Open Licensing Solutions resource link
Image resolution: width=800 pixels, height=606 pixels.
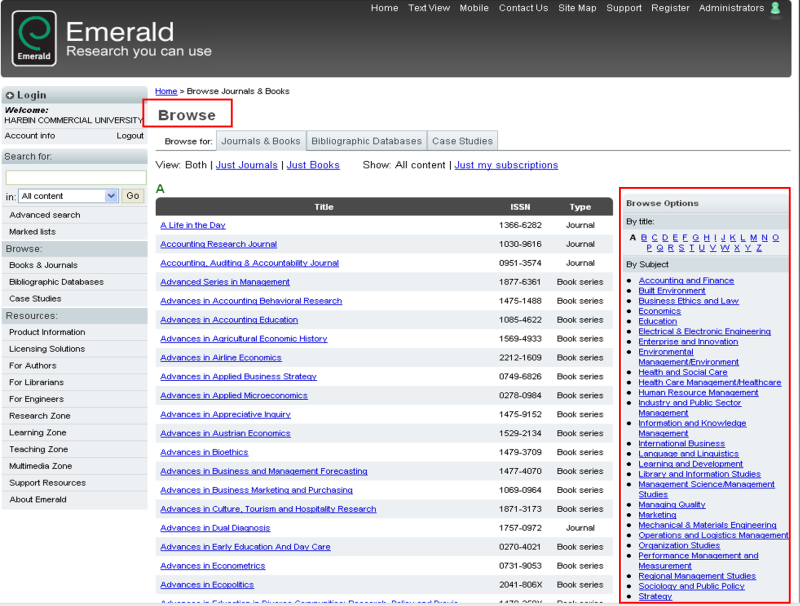[47, 349]
